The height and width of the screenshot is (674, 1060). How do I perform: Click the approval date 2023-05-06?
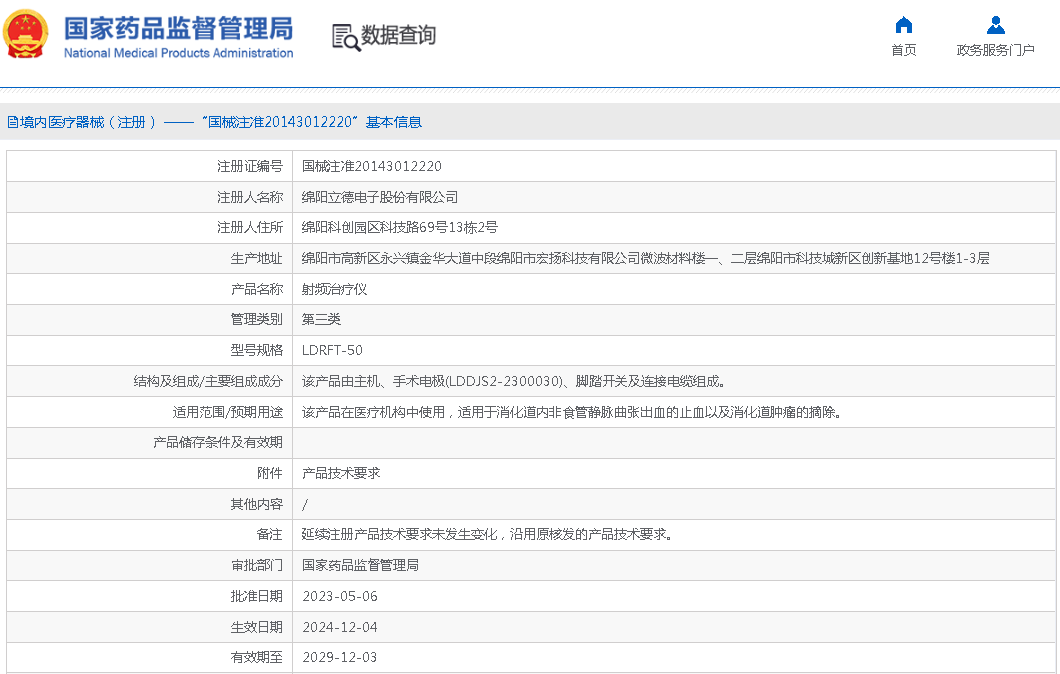point(340,596)
